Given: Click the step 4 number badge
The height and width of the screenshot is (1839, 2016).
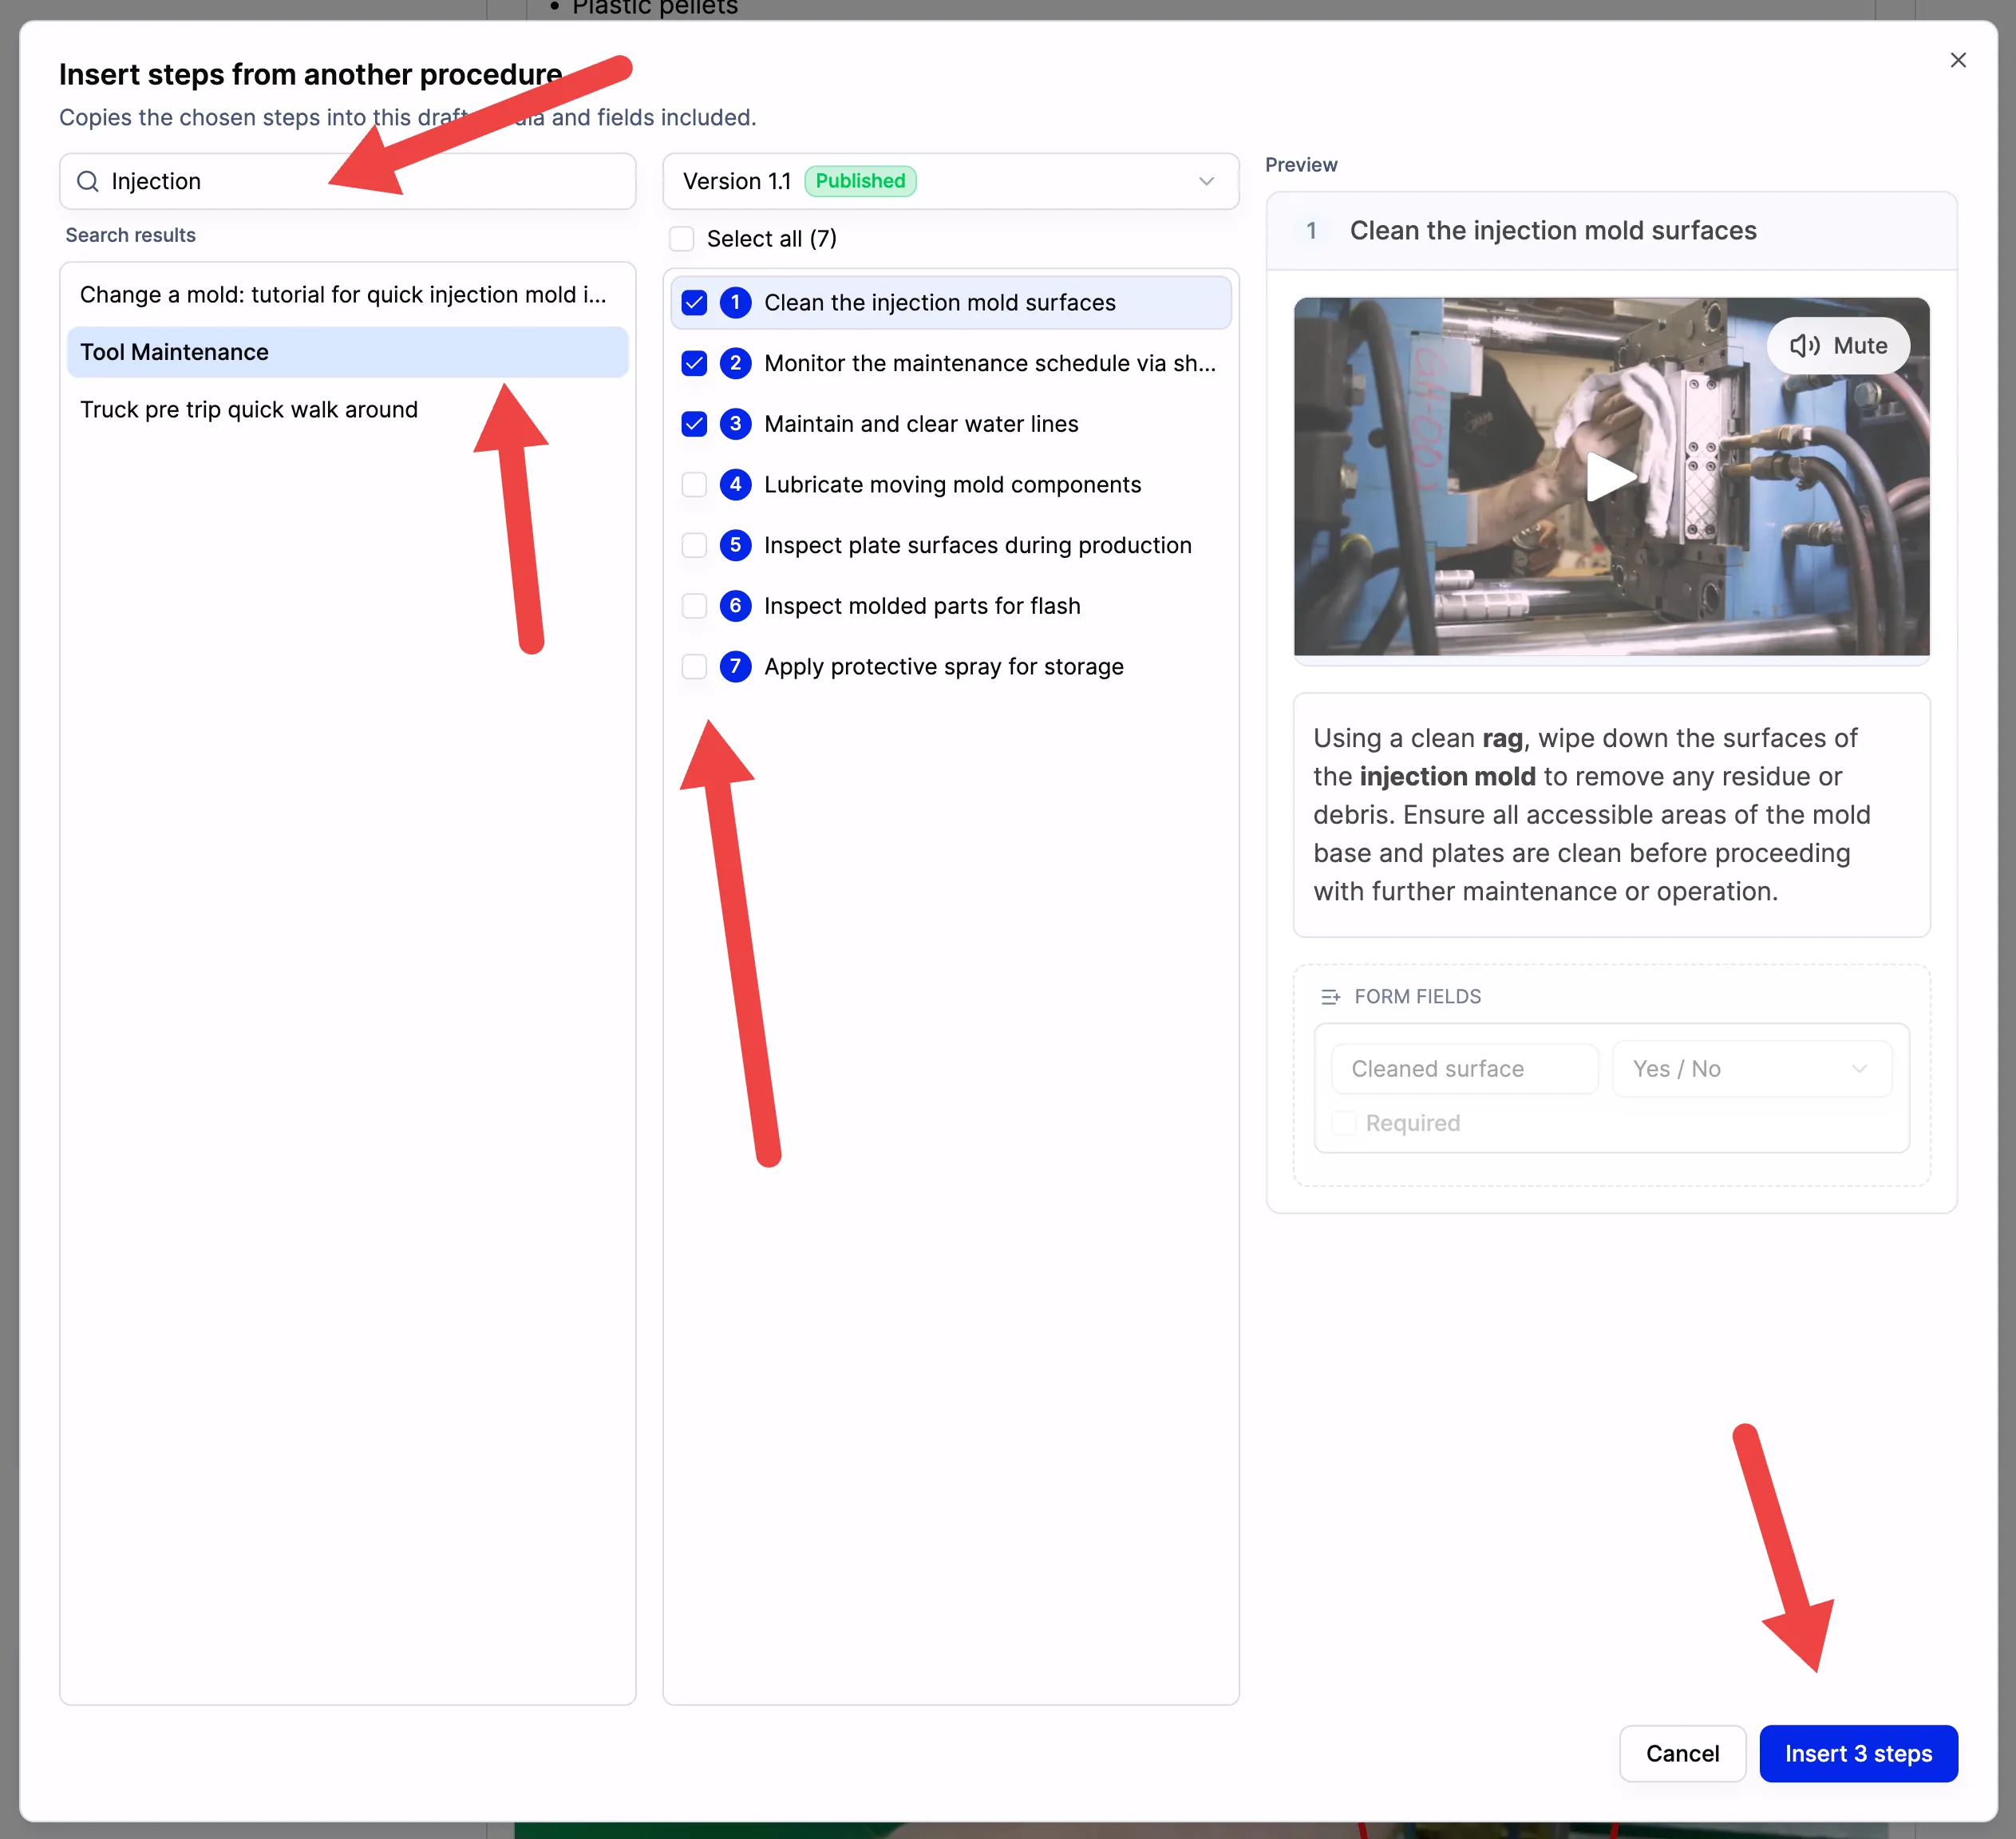Looking at the screenshot, I should click(735, 485).
